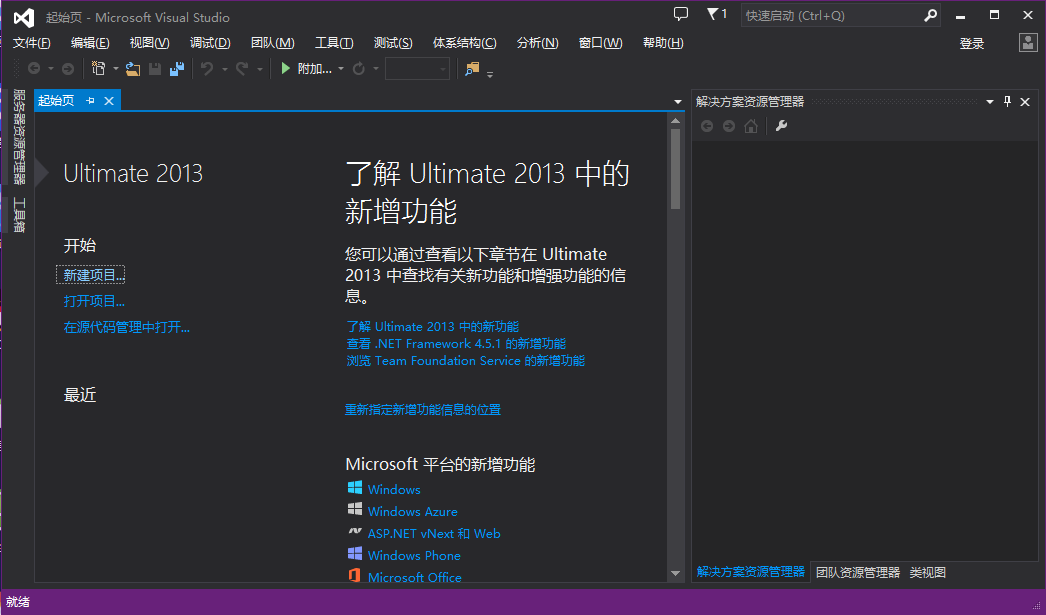
Task: Click the 新建项目... link
Action: click(x=93, y=275)
